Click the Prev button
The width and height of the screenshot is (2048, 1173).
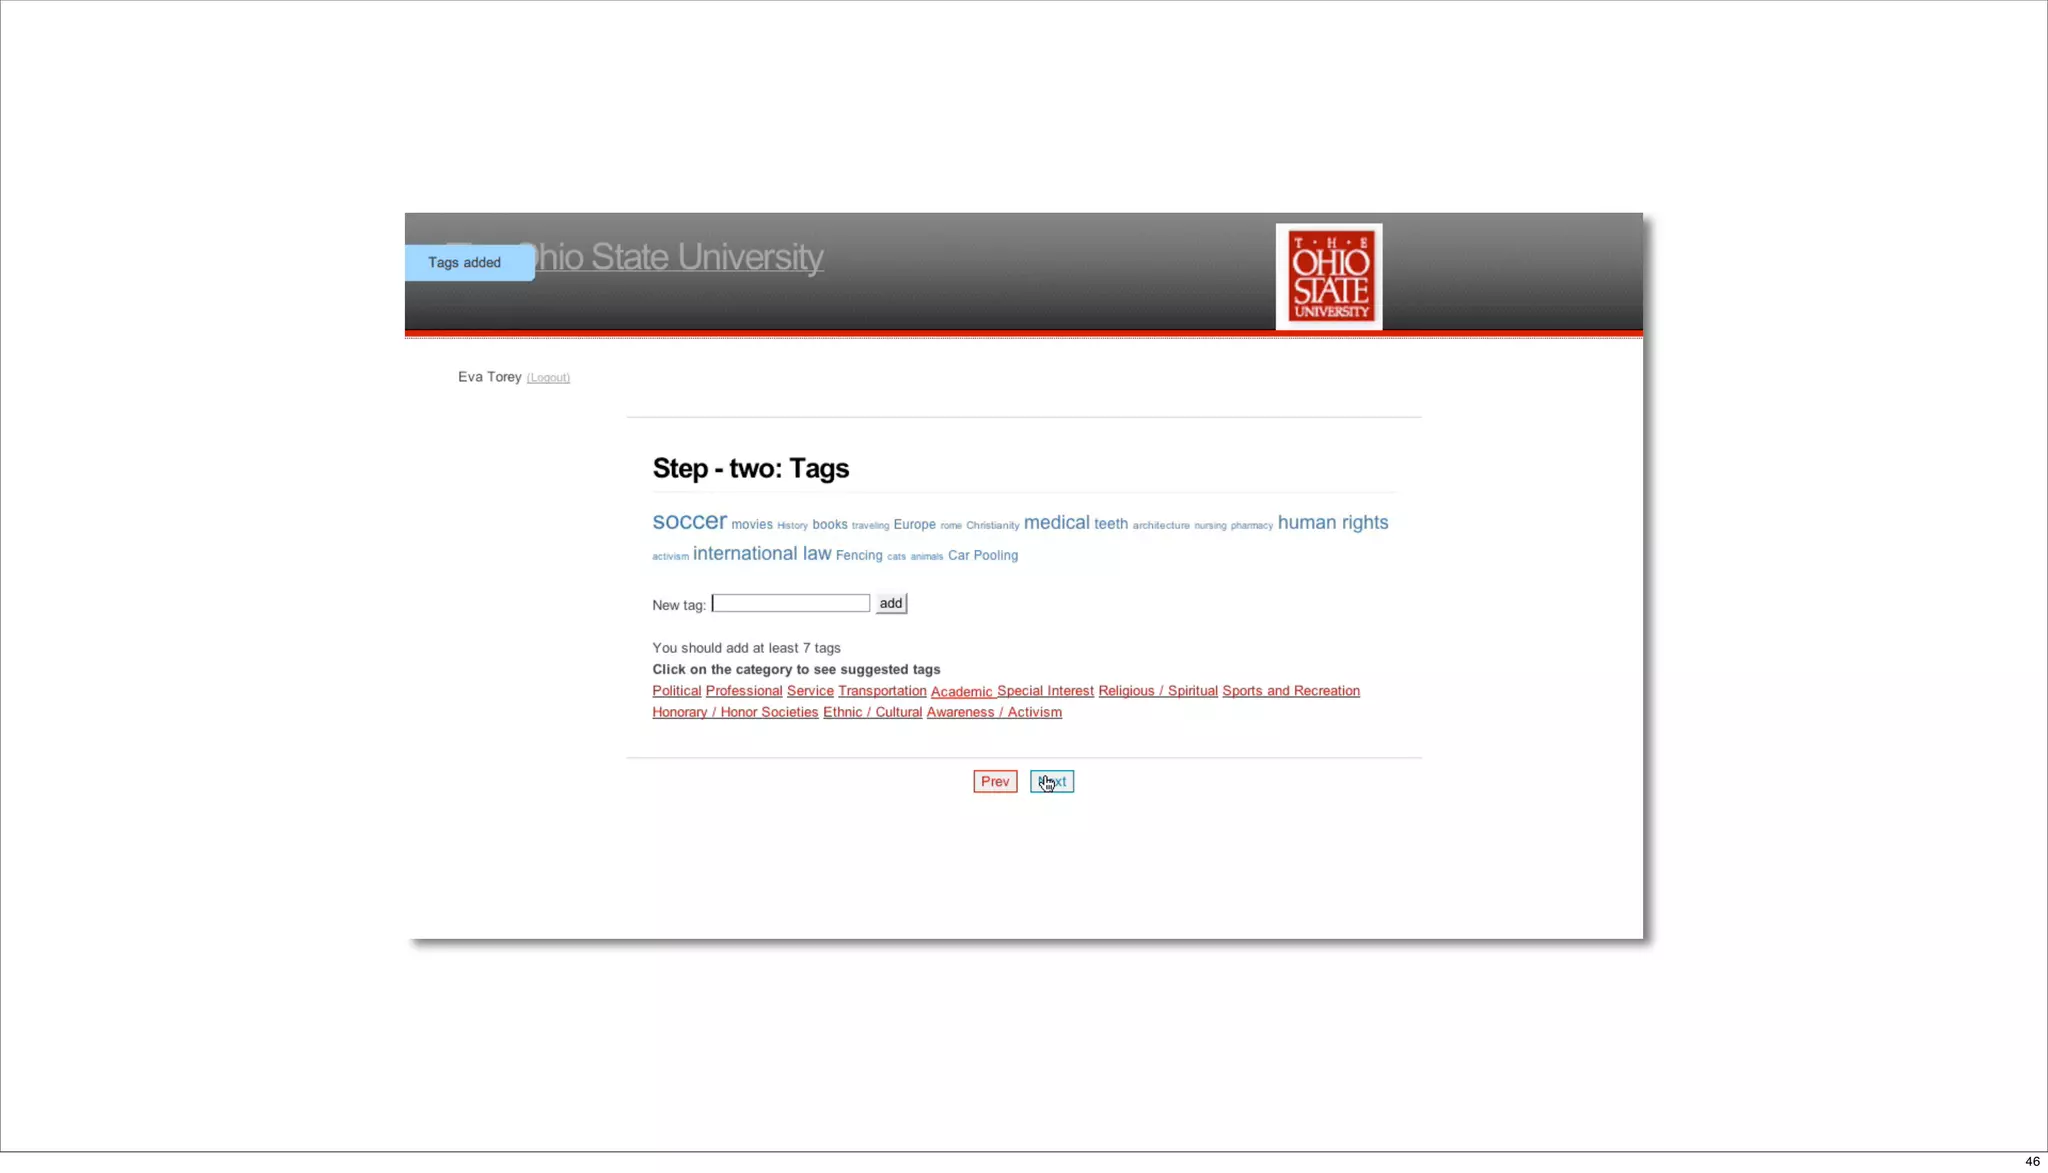[x=994, y=781]
